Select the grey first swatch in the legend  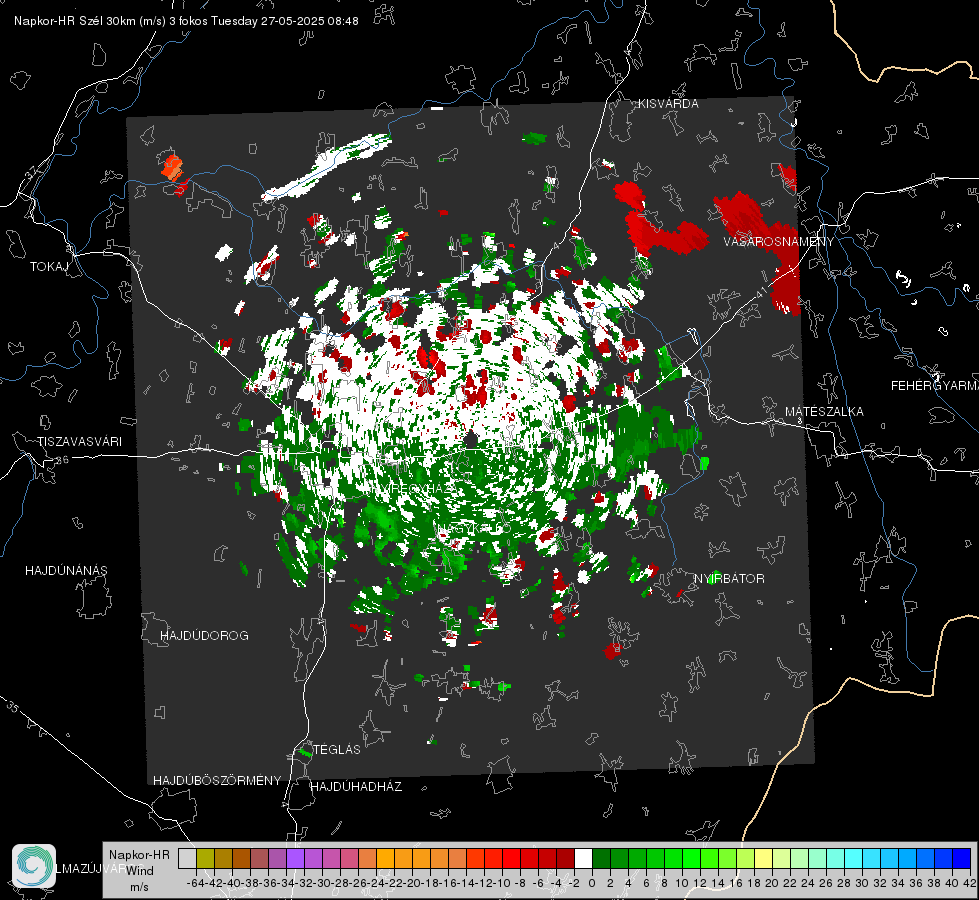click(187, 858)
